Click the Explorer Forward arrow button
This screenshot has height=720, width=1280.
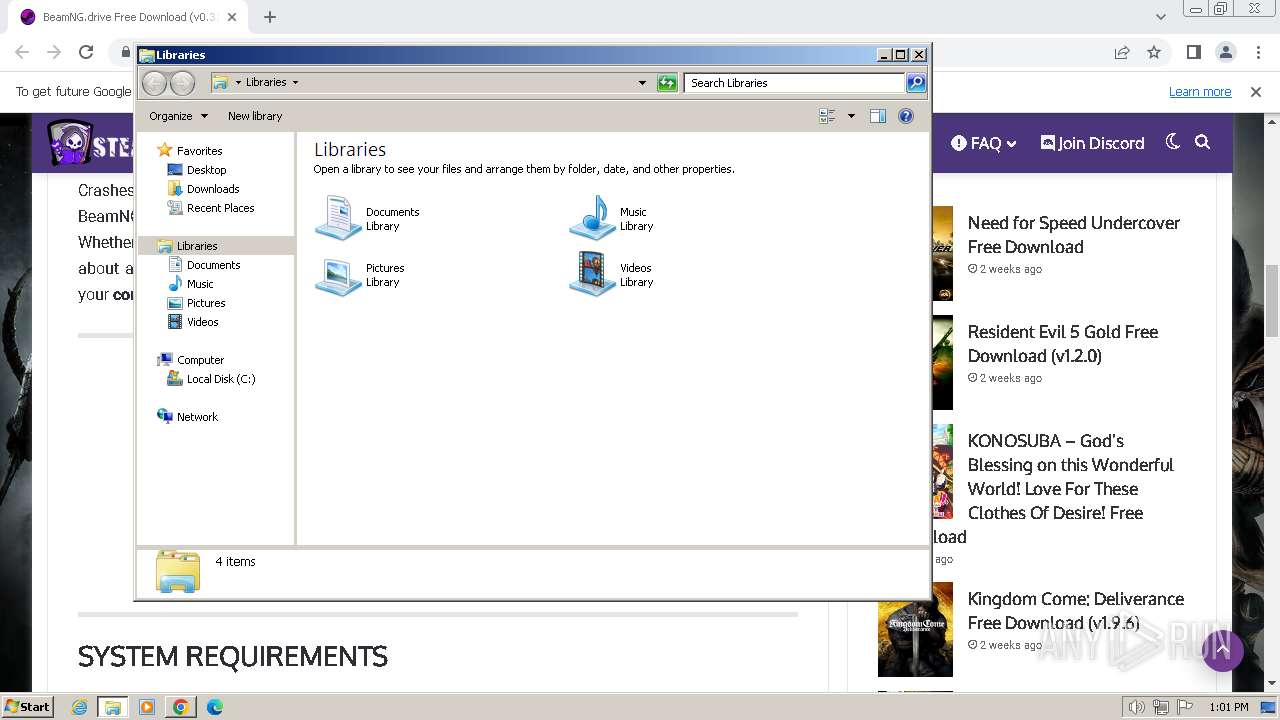click(182, 83)
